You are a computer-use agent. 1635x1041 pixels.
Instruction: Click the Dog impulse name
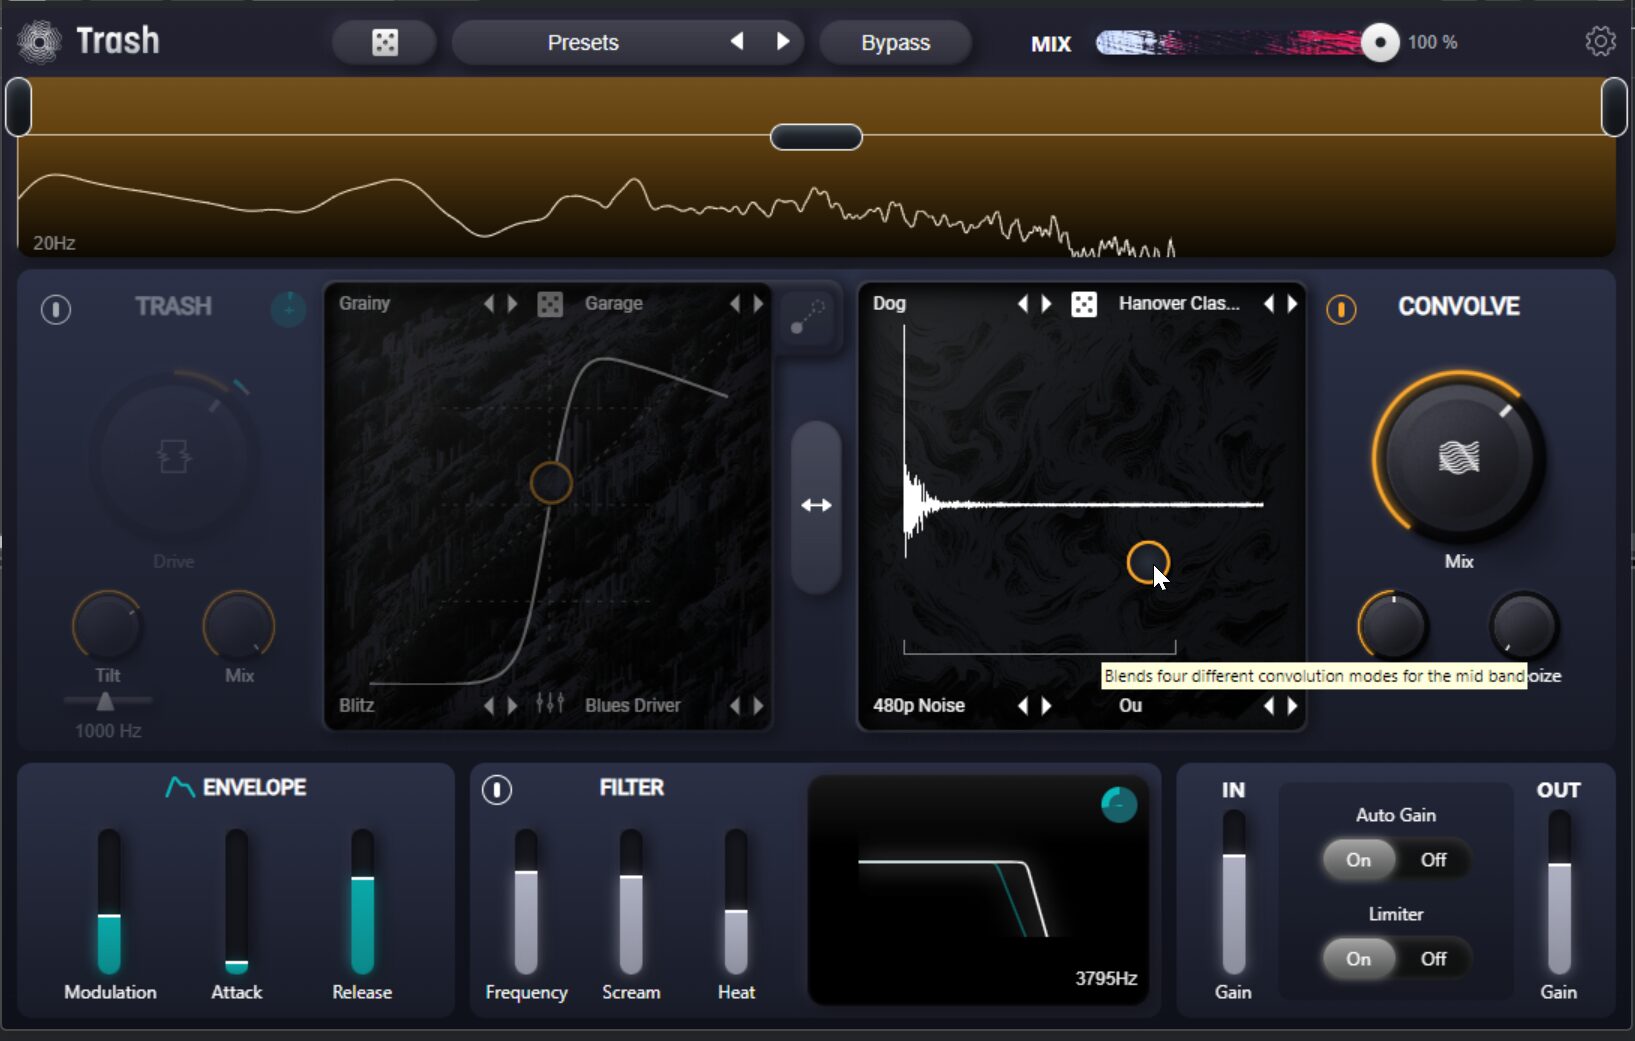889,303
